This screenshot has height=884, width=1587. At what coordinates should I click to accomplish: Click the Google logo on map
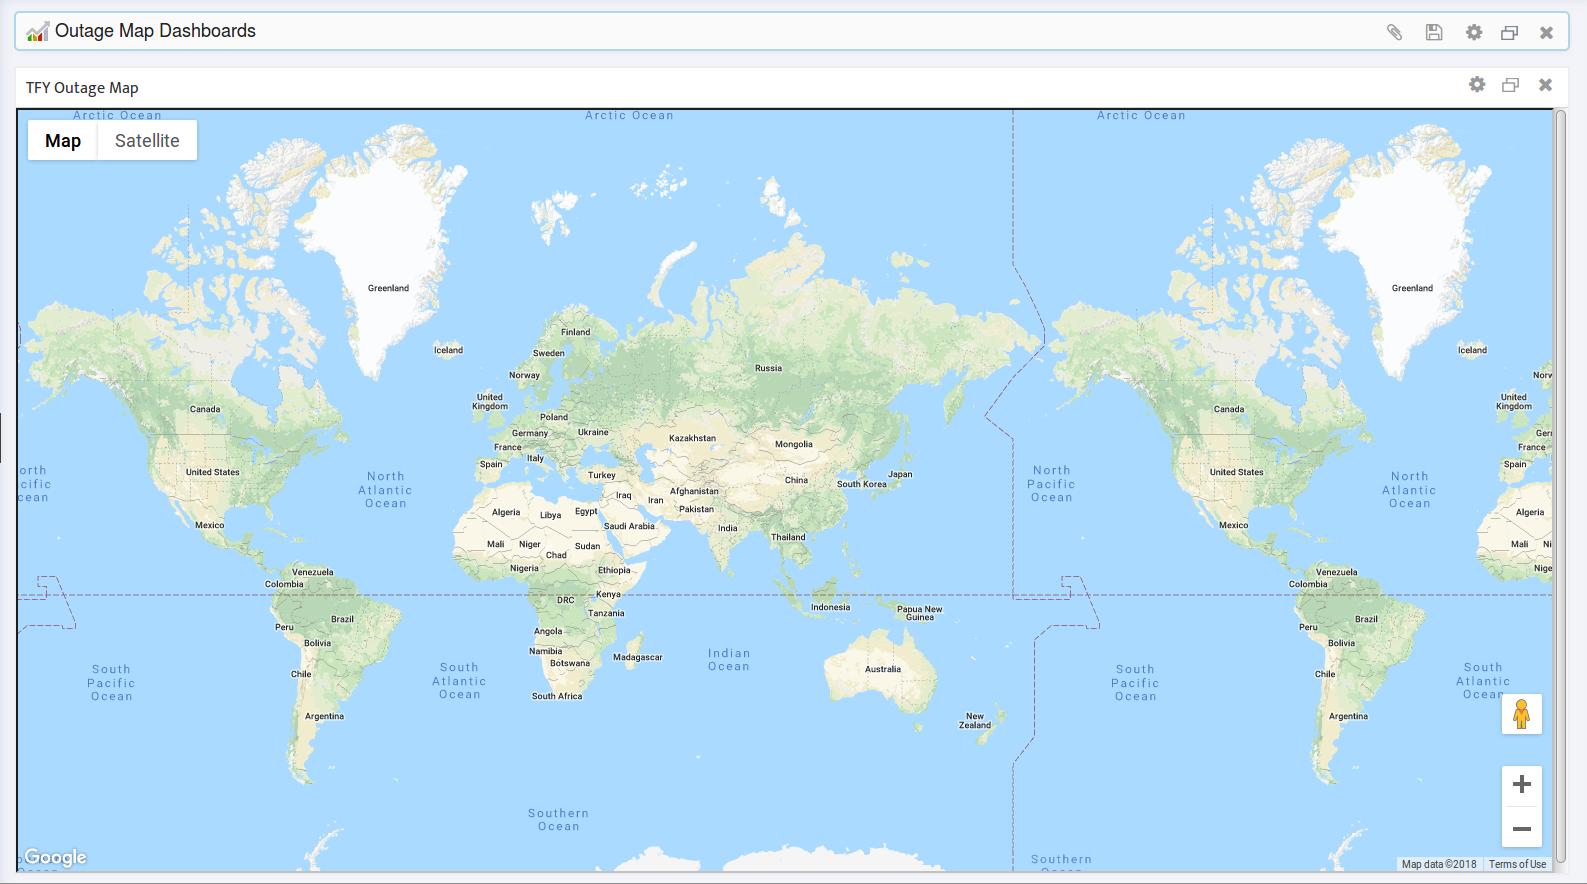(55, 857)
